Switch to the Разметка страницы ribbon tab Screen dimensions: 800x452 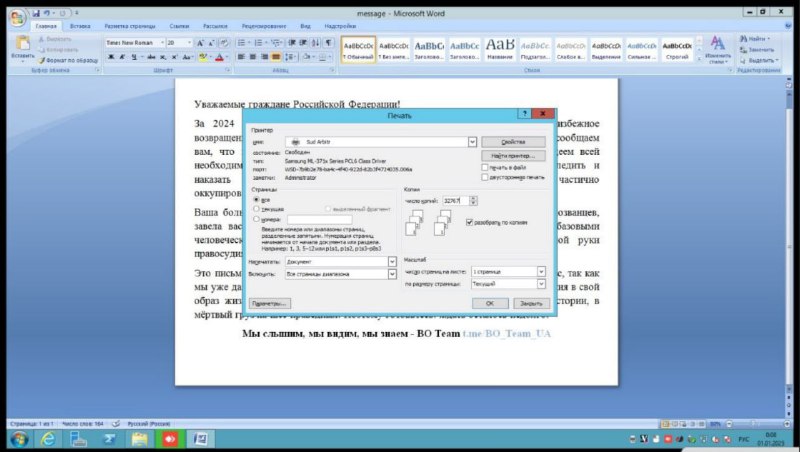(x=130, y=26)
